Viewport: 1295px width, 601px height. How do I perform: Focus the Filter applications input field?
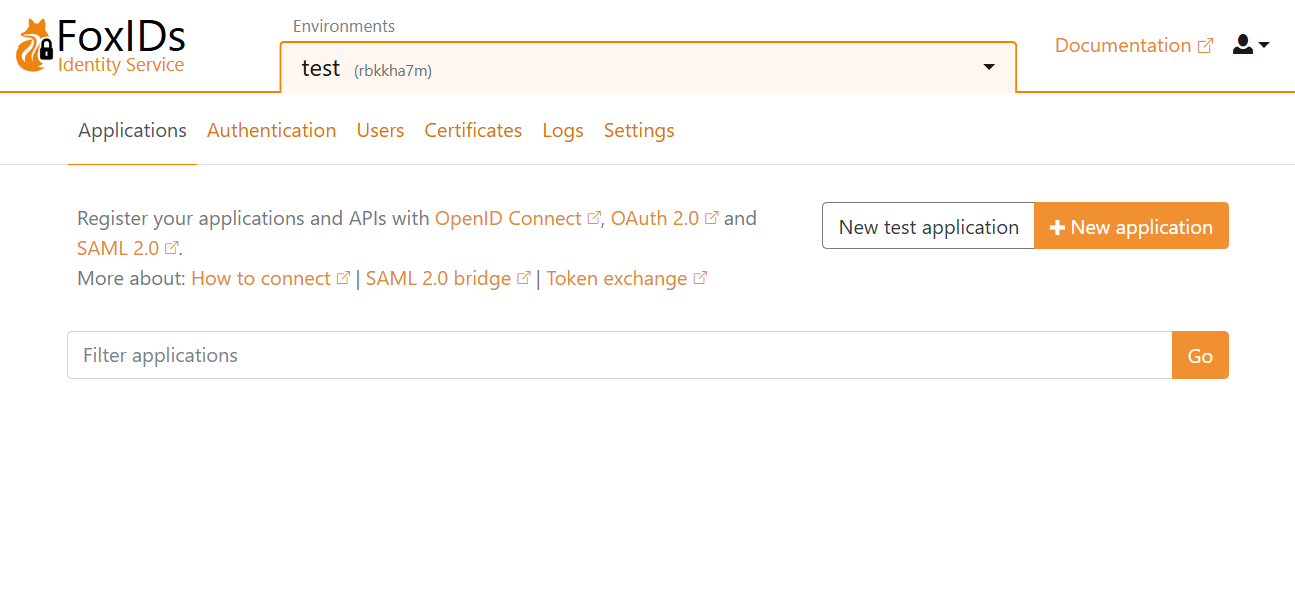[619, 355]
